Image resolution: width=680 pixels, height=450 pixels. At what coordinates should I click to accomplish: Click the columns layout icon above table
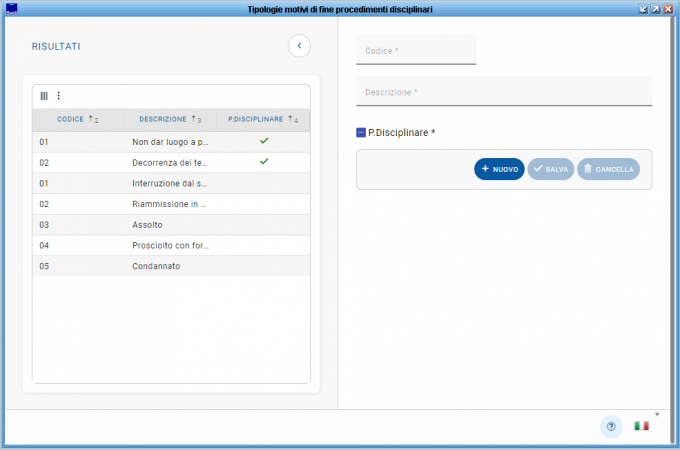tap(44, 96)
